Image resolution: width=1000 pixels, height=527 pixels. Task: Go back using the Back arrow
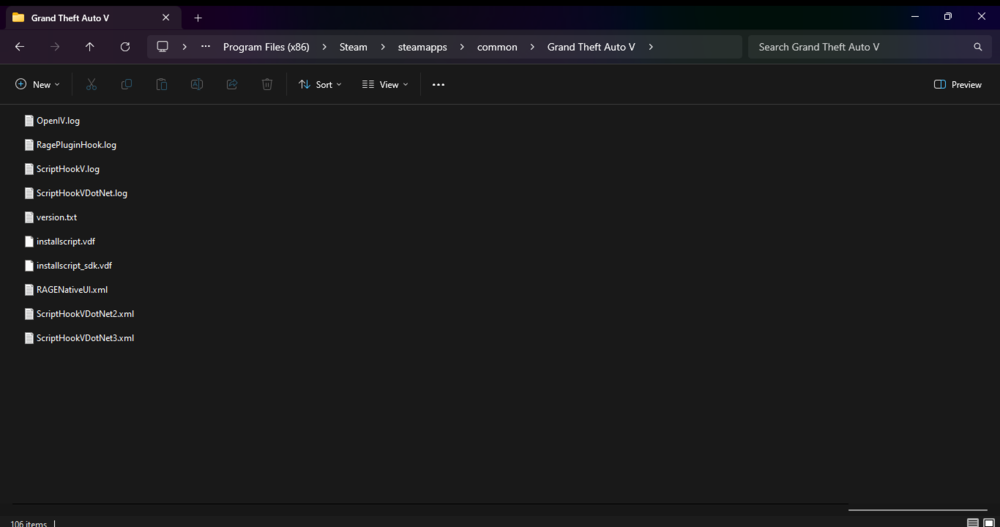pos(20,47)
